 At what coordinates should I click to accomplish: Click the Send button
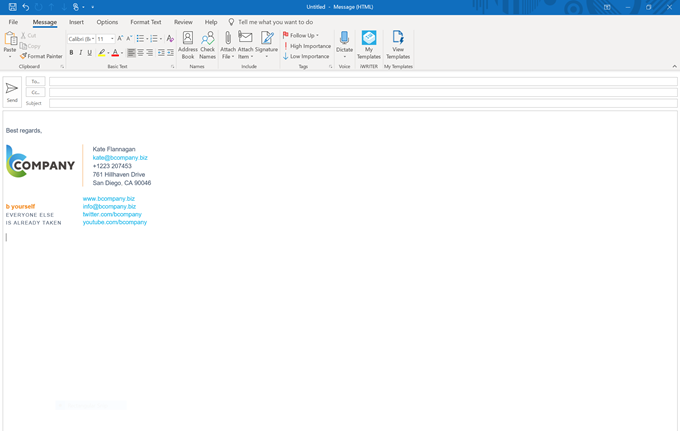tap(12, 92)
